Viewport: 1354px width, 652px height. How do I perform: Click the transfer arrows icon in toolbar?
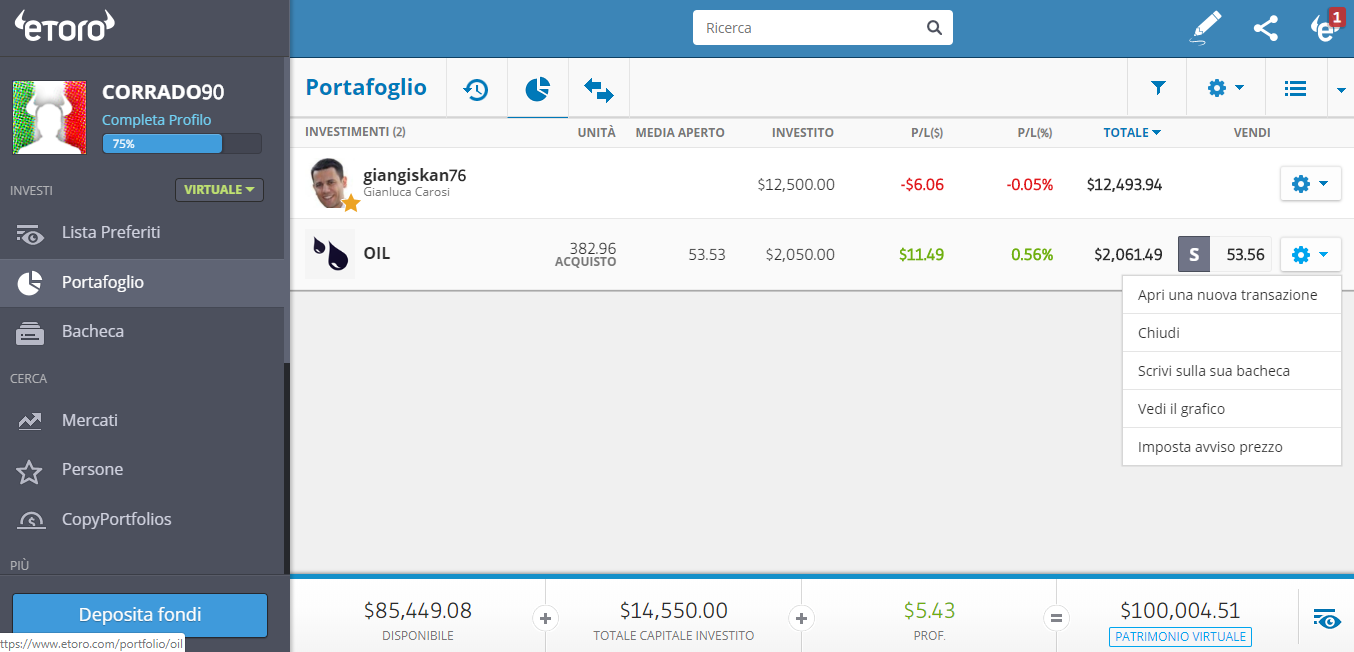click(599, 90)
